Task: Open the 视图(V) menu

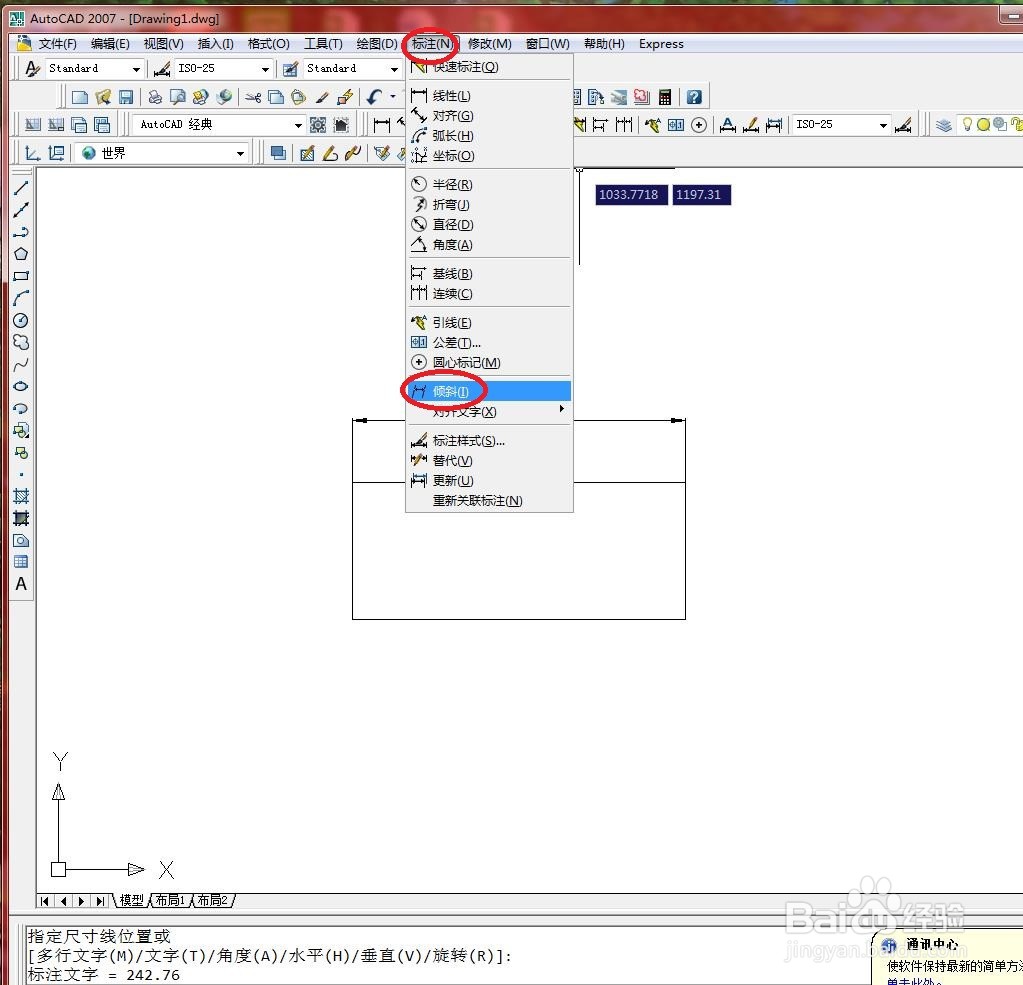Action: click(x=163, y=44)
